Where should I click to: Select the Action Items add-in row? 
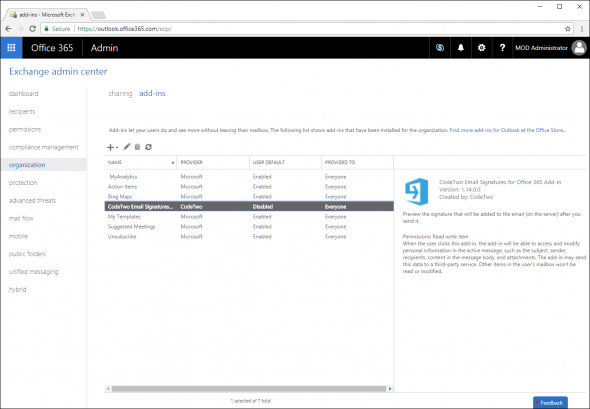(249, 187)
